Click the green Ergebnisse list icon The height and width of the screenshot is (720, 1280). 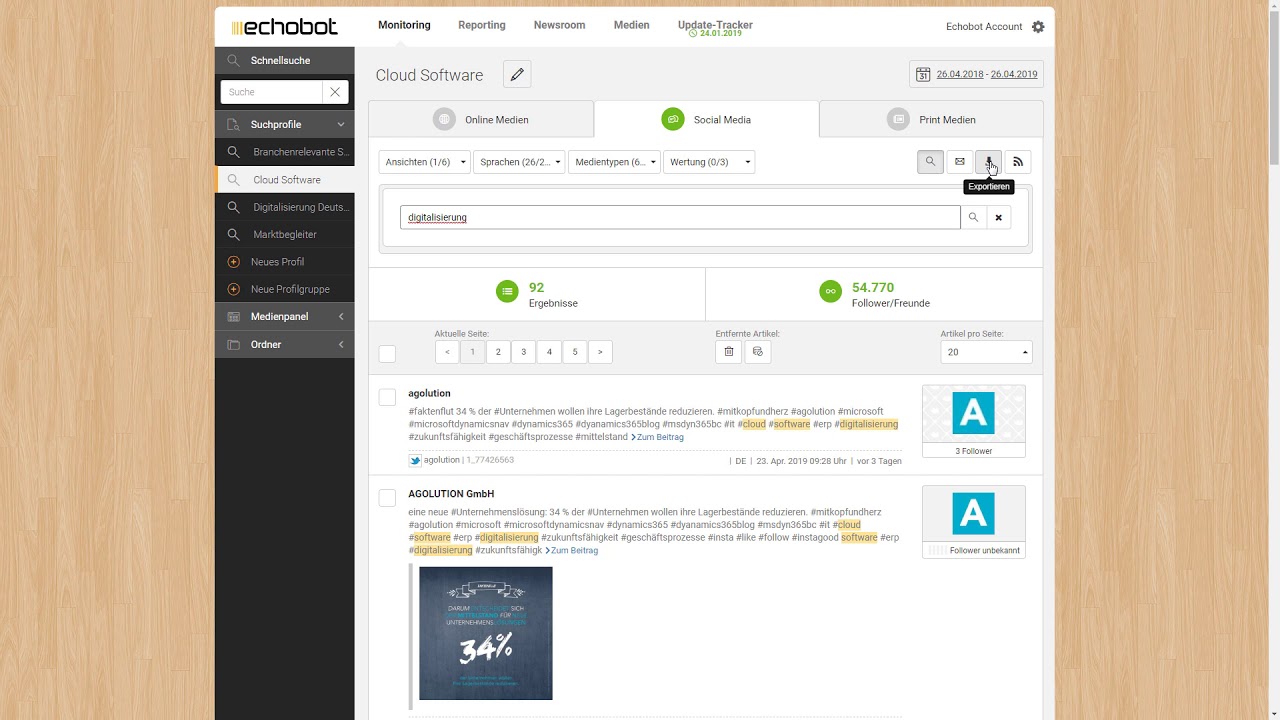pos(507,291)
